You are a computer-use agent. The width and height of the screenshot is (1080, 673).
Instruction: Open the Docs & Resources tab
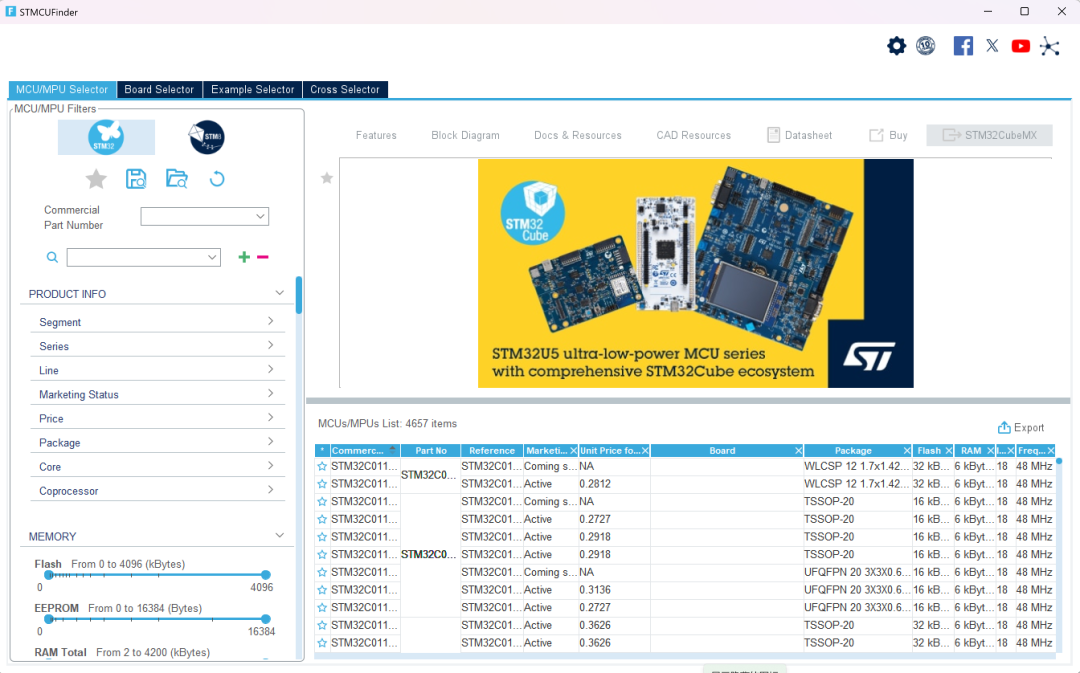pos(578,135)
